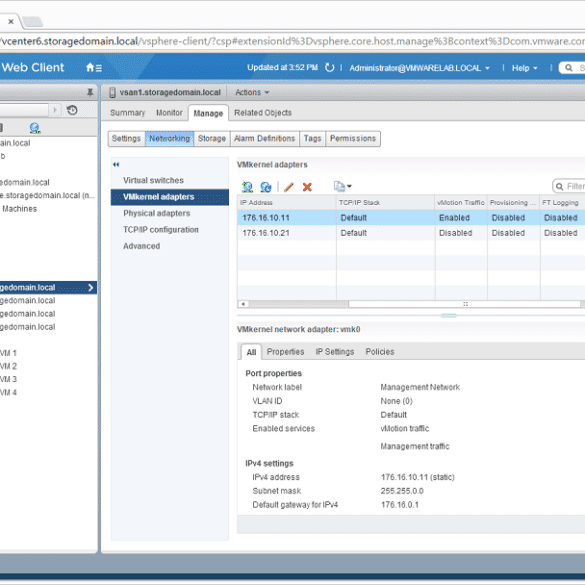This screenshot has height=585, width=585.
Task: Select the Networking globe inventory icon
Action: pos(35,128)
